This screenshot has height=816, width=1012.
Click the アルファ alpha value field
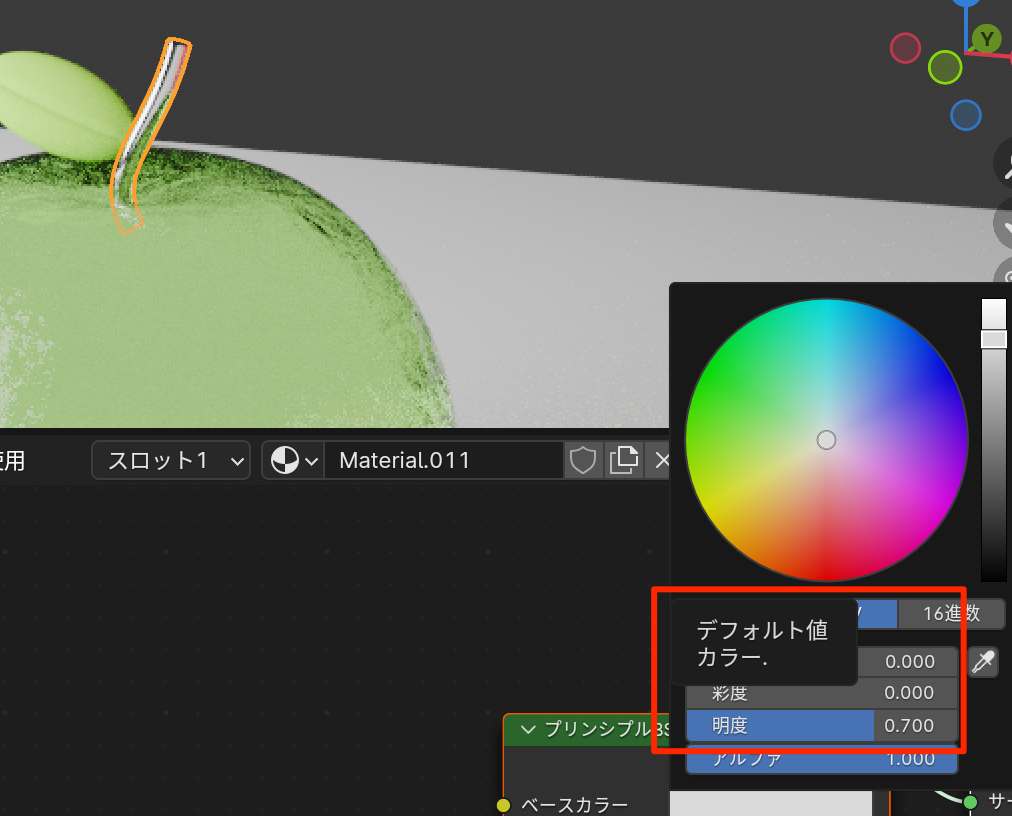(x=821, y=759)
